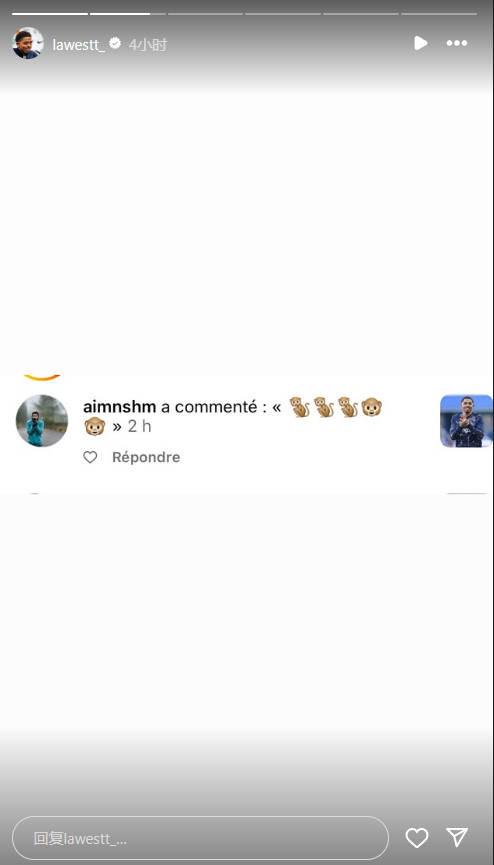Viewport: 494px width, 865px height.
Task: Jump to the last story progress segment
Action: click(439, 13)
